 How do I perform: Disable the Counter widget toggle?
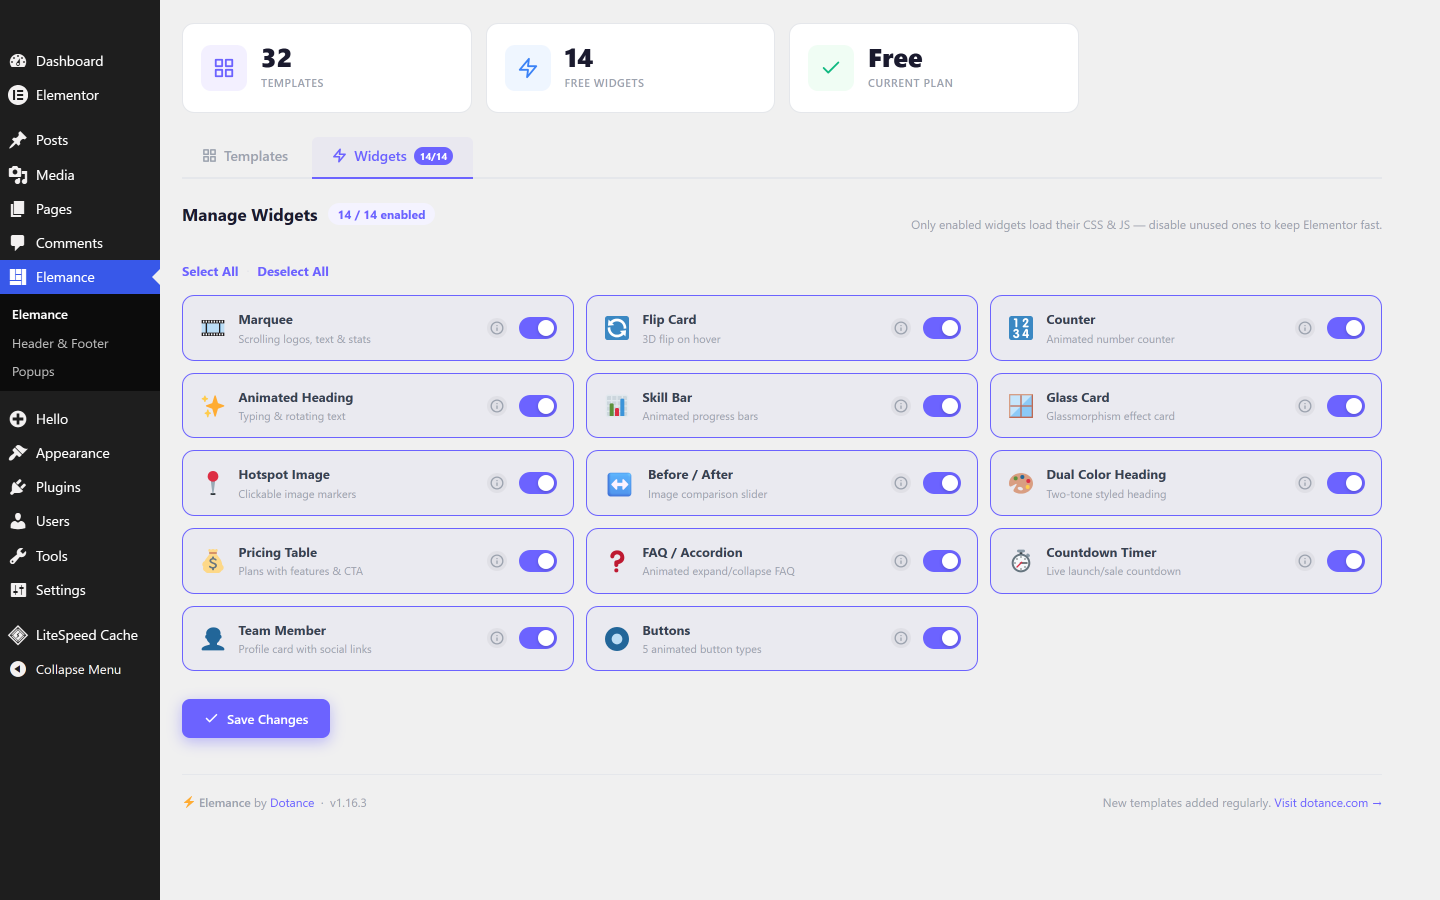1346,328
